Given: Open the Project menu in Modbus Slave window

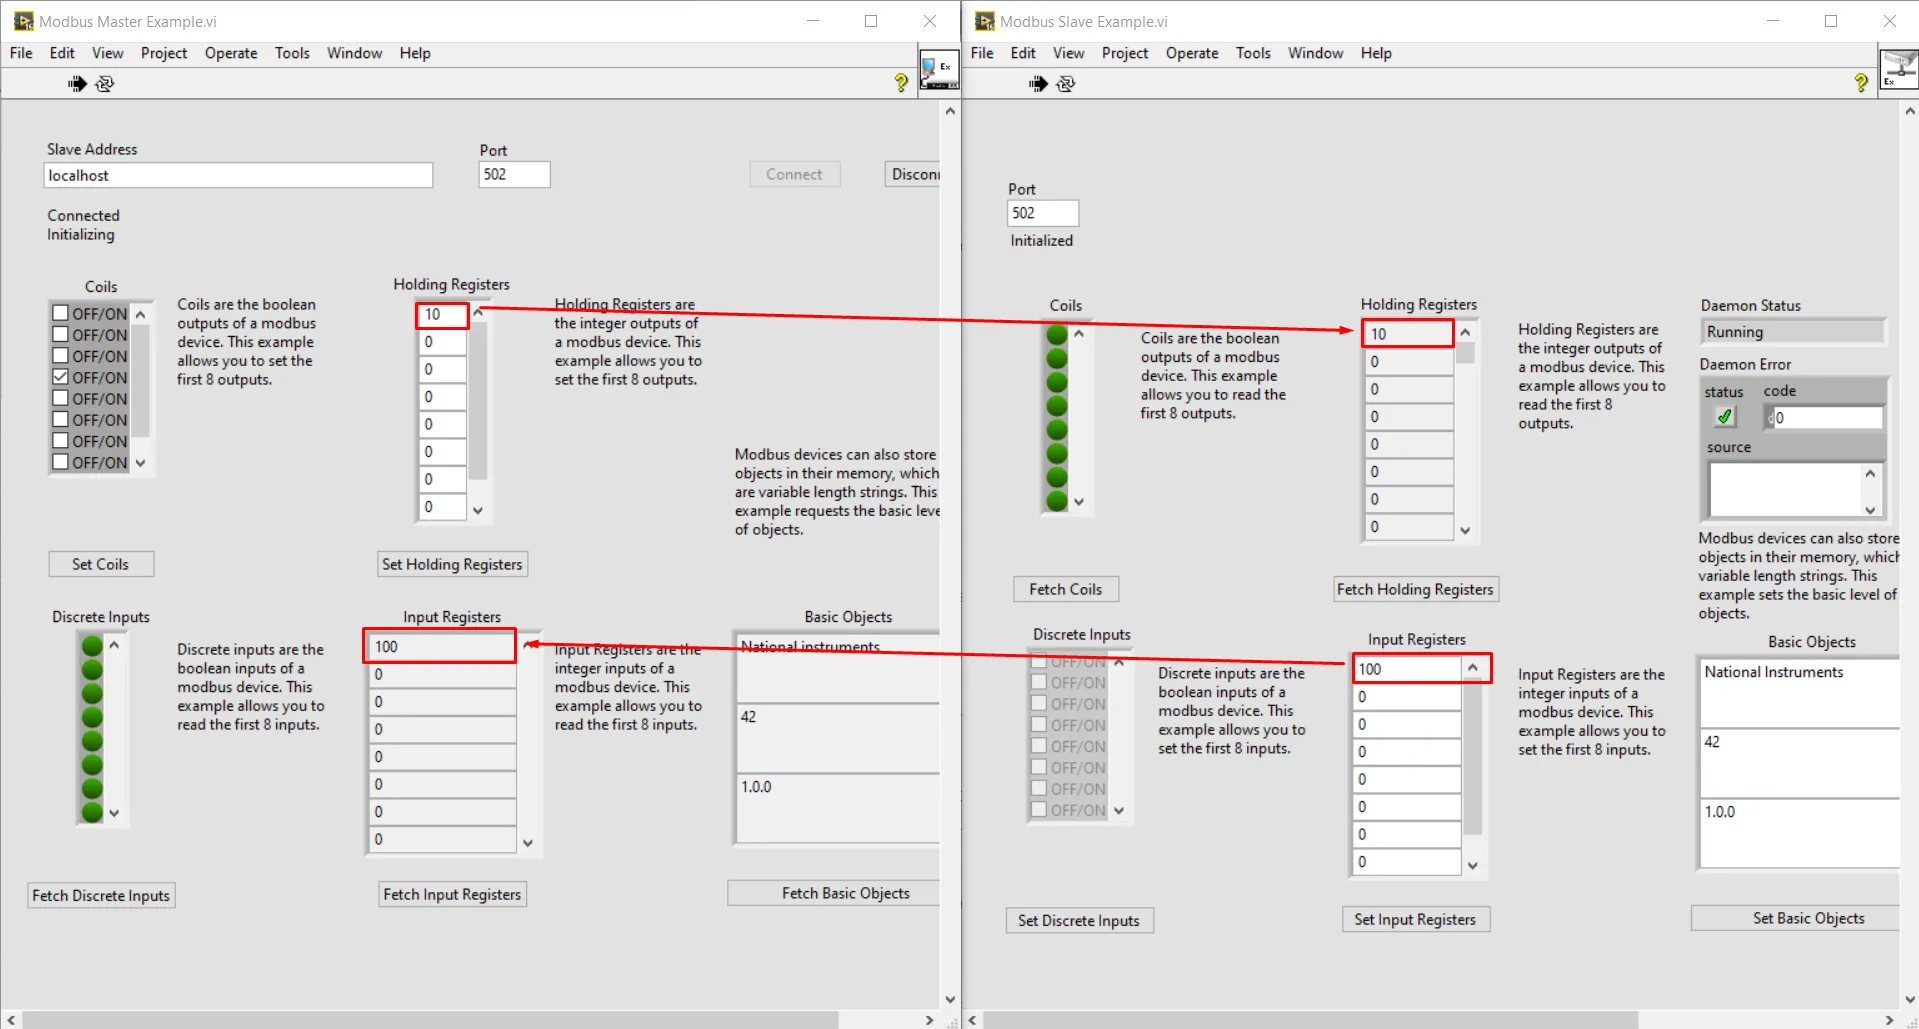Looking at the screenshot, I should click(x=1125, y=53).
